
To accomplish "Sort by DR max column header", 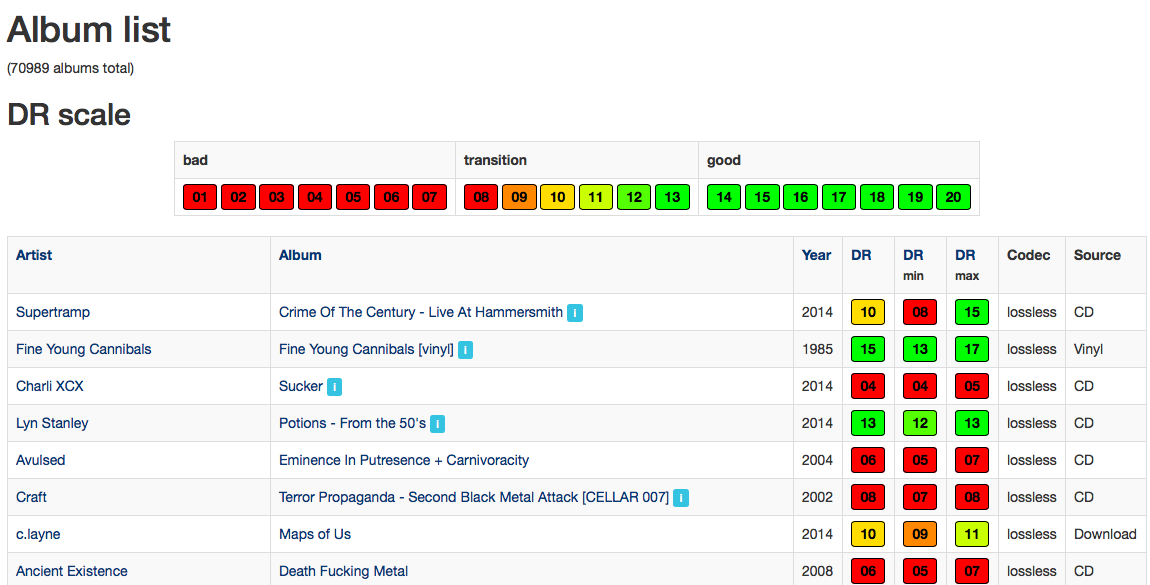I will pyautogui.click(x=965, y=255).
